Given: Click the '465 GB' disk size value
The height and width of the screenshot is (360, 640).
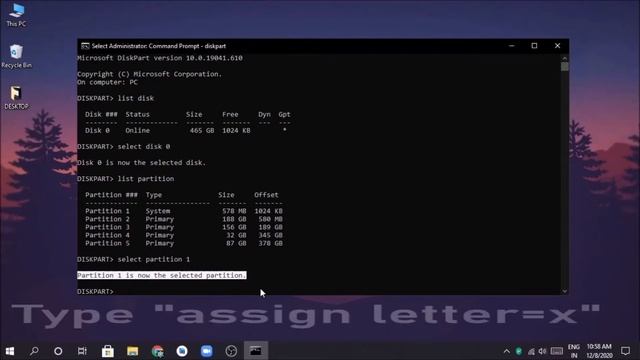Looking at the screenshot, I should 202,131.
